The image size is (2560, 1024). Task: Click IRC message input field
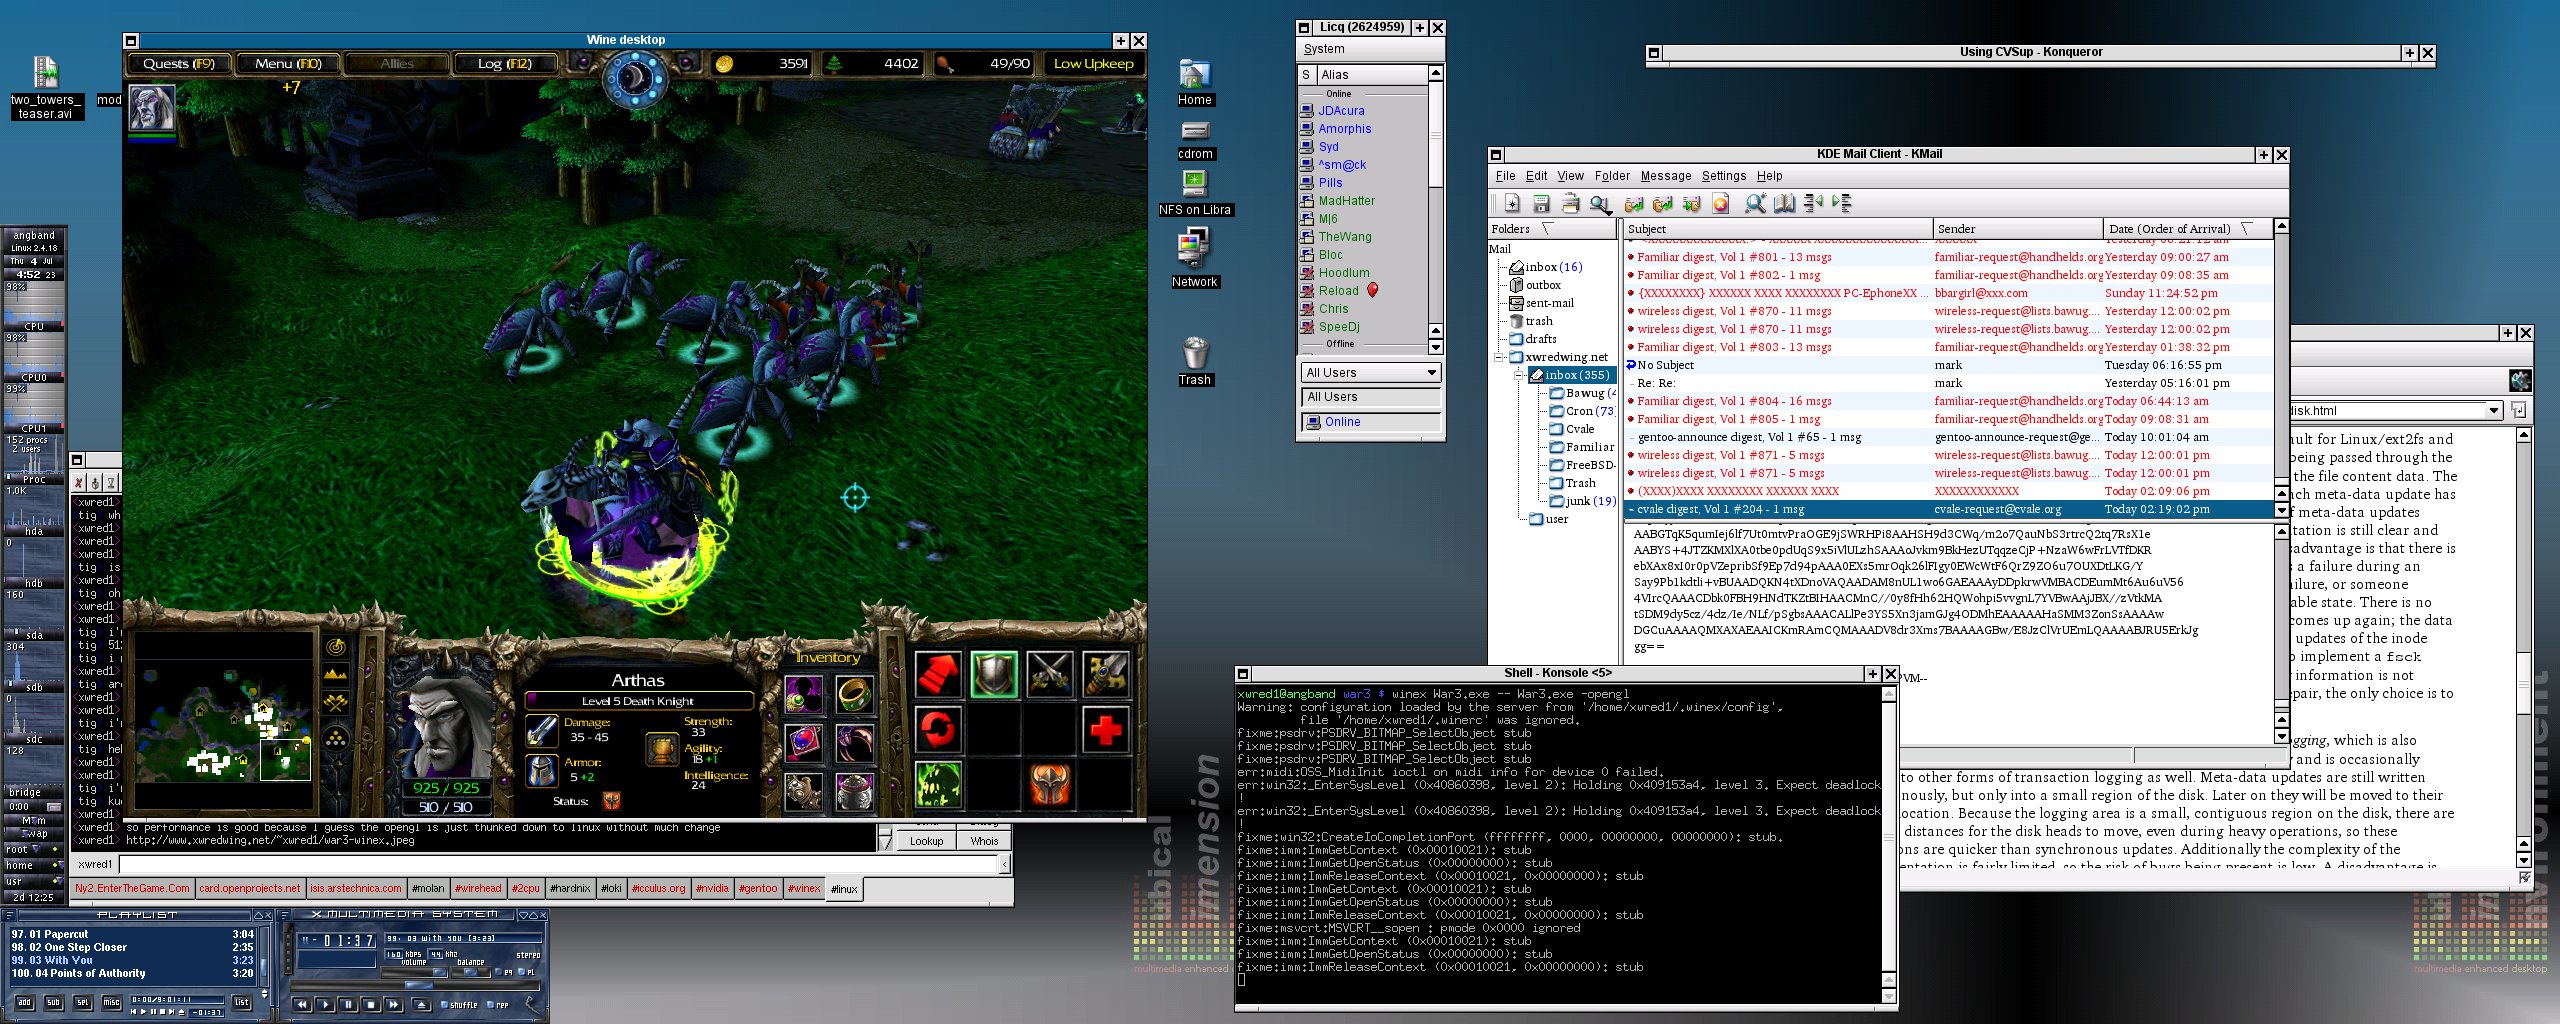(560, 864)
